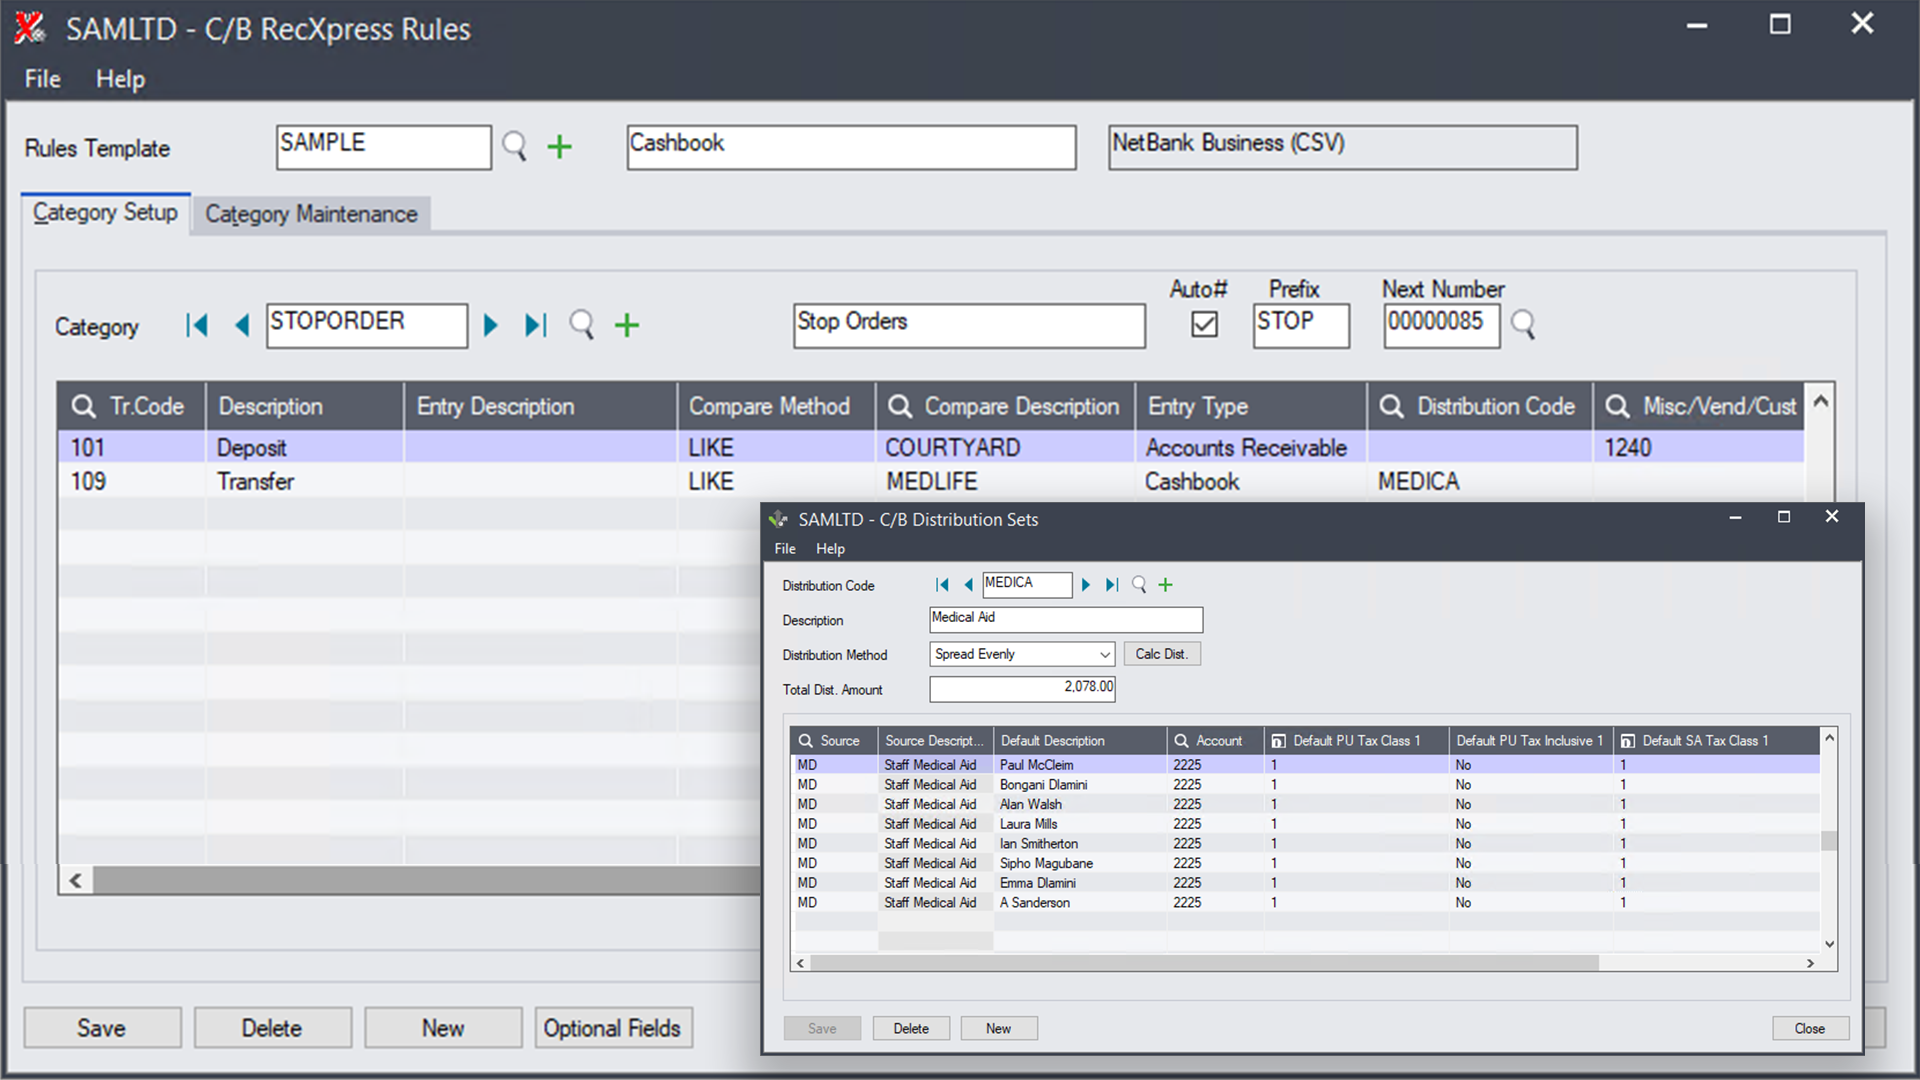Switch to the Category Maintenance tab
Viewport: 1920px width, 1080px height.
(311, 214)
